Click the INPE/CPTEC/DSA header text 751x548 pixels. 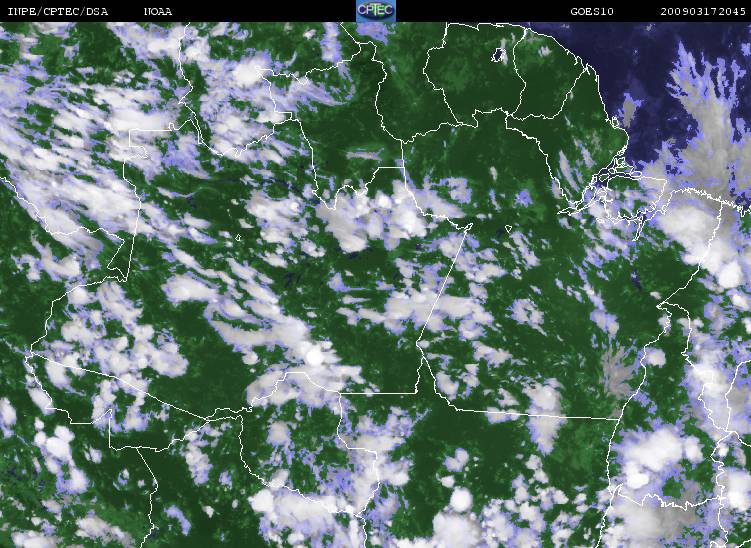click(x=58, y=11)
